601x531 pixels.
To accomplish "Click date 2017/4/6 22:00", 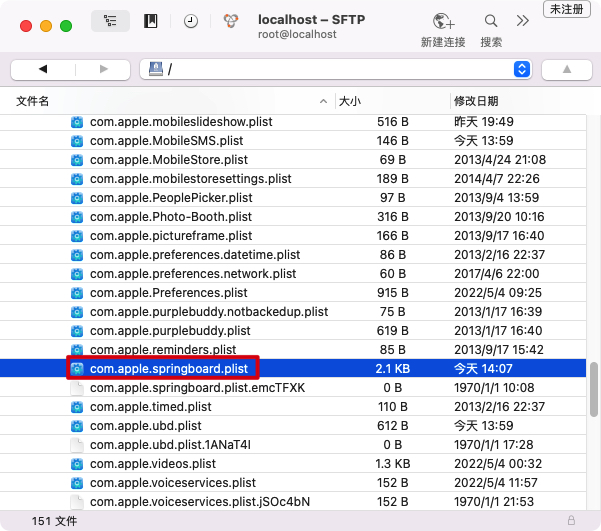I will click(x=497, y=274).
